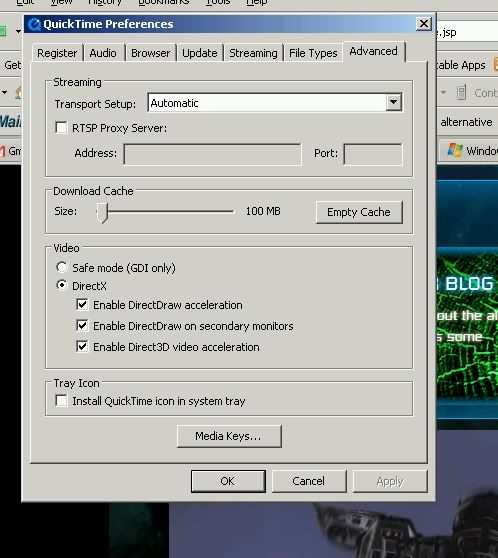The height and width of the screenshot is (558, 498).
Task: Click the phone icon beside Cont in browser
Action: tap(461, 93)
